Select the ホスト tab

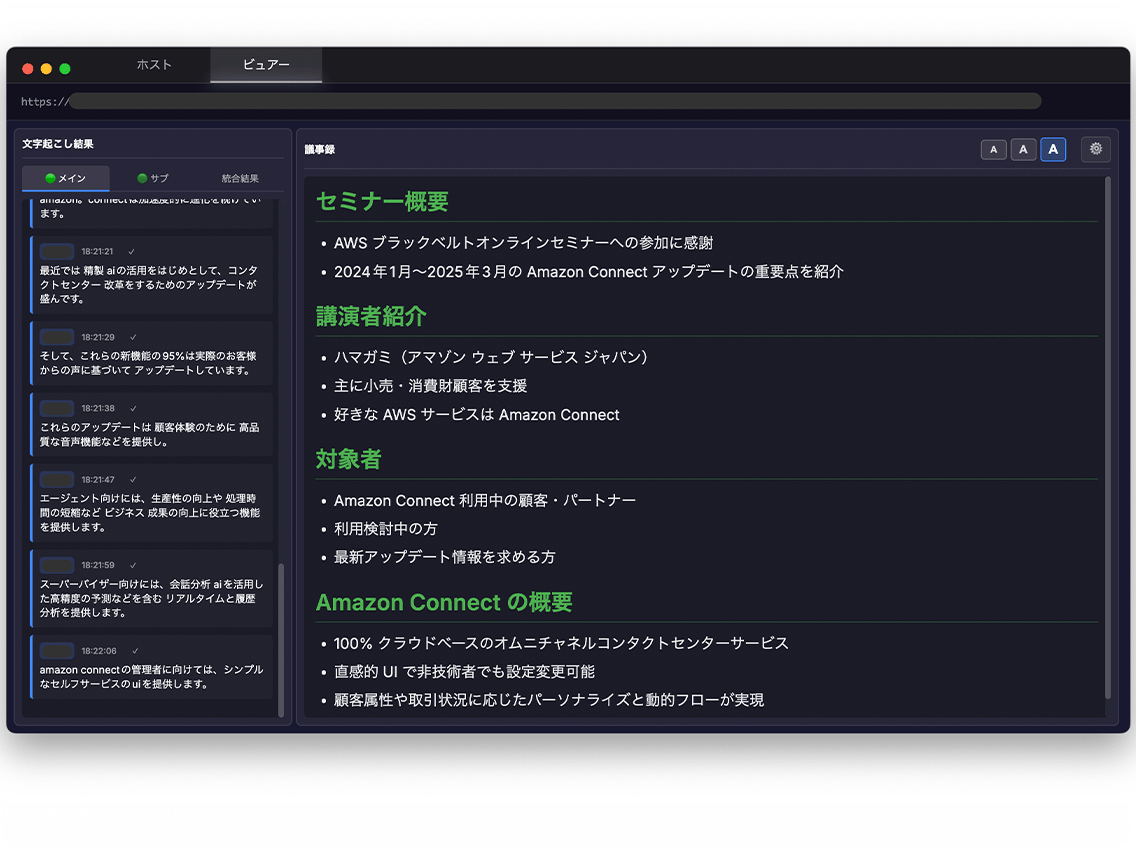[x=154, y=65]
